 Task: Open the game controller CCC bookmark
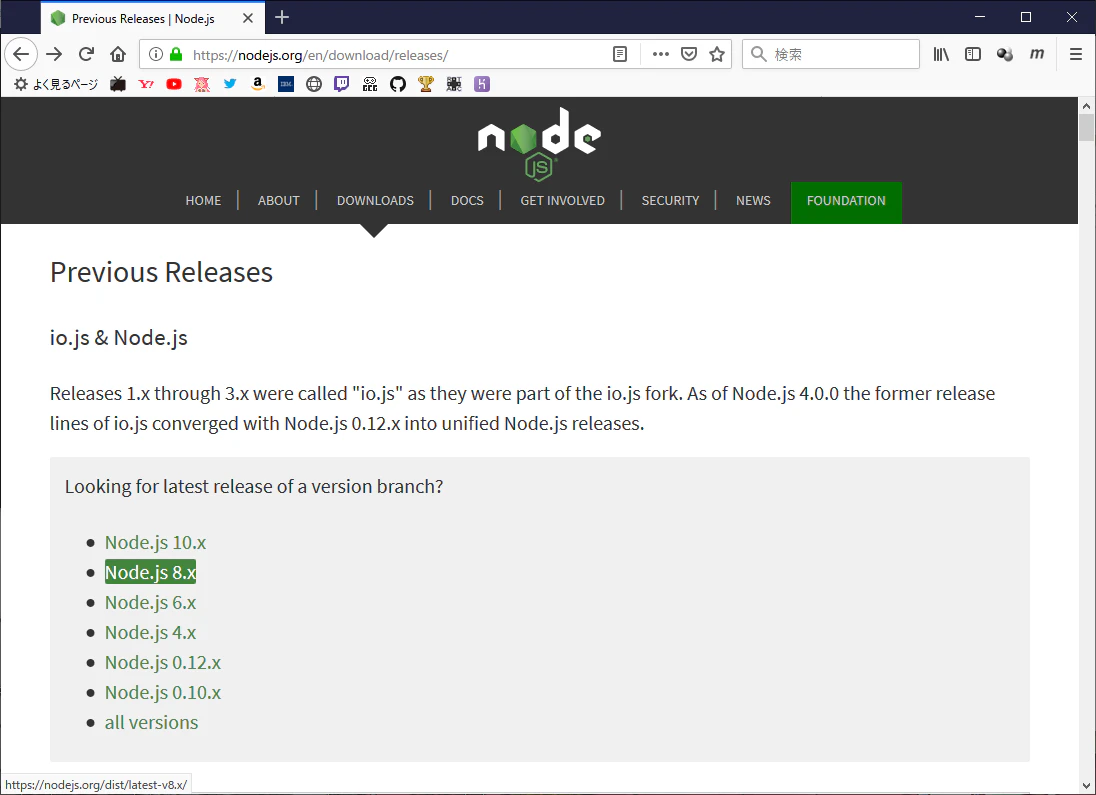[x=370, y=84]
